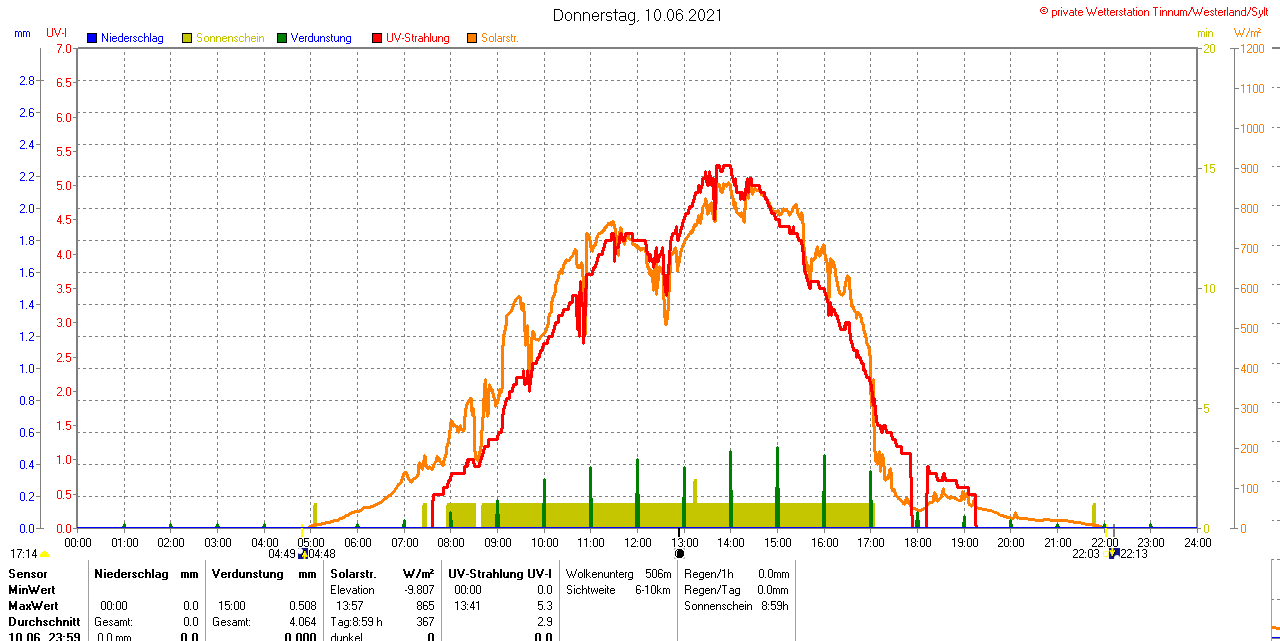Image resolution: width=1280 pixels, height=641 pixels.
Task: Click the yellow moon icon beside 17:14
Action: pos(44,554)
